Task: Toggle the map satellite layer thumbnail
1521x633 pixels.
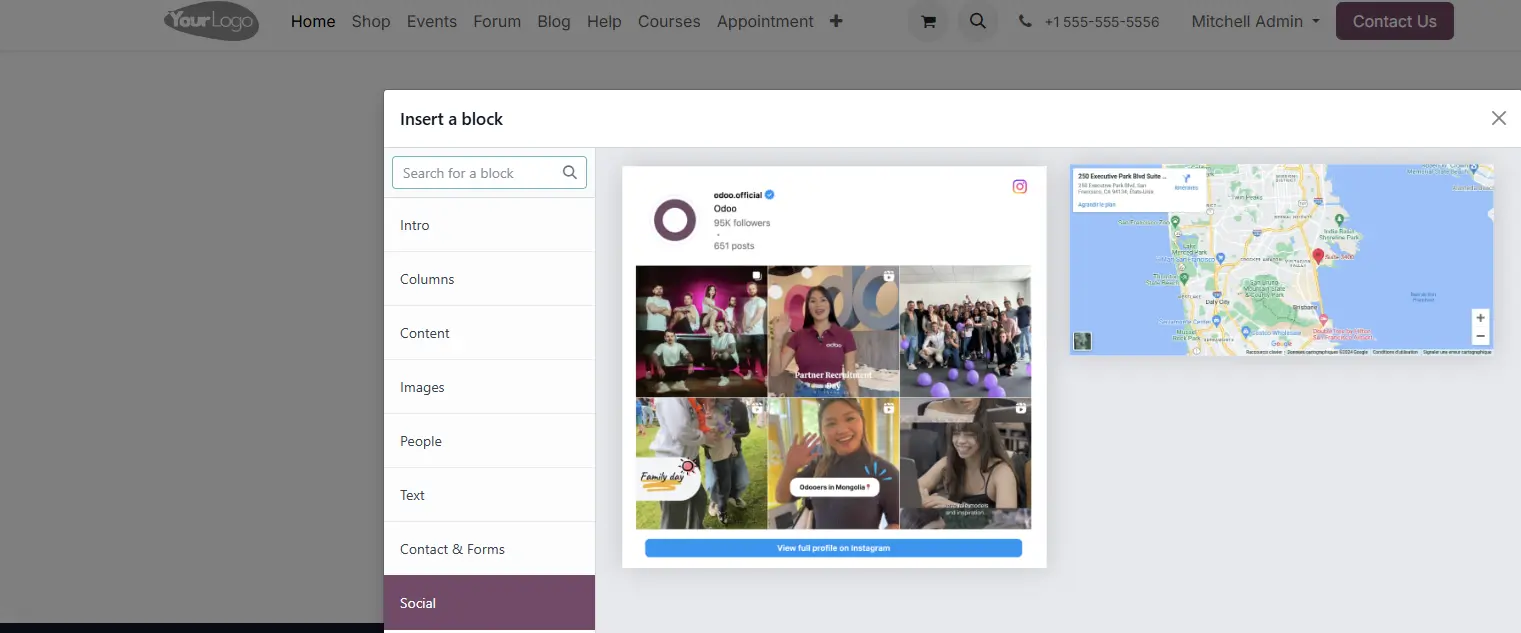Action: (1082, 341)
